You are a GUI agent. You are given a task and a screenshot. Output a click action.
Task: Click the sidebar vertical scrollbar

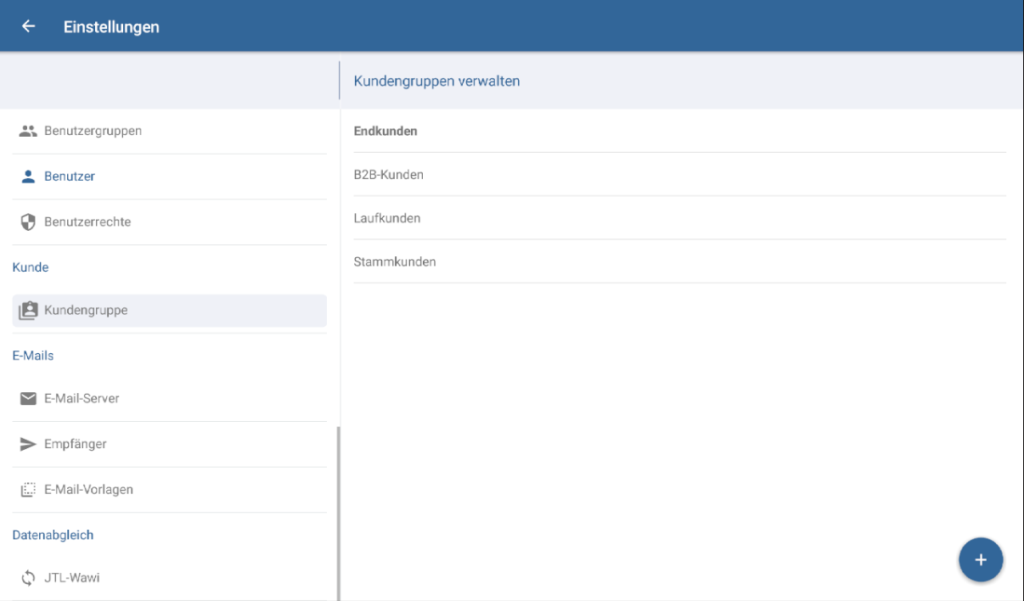338,510
